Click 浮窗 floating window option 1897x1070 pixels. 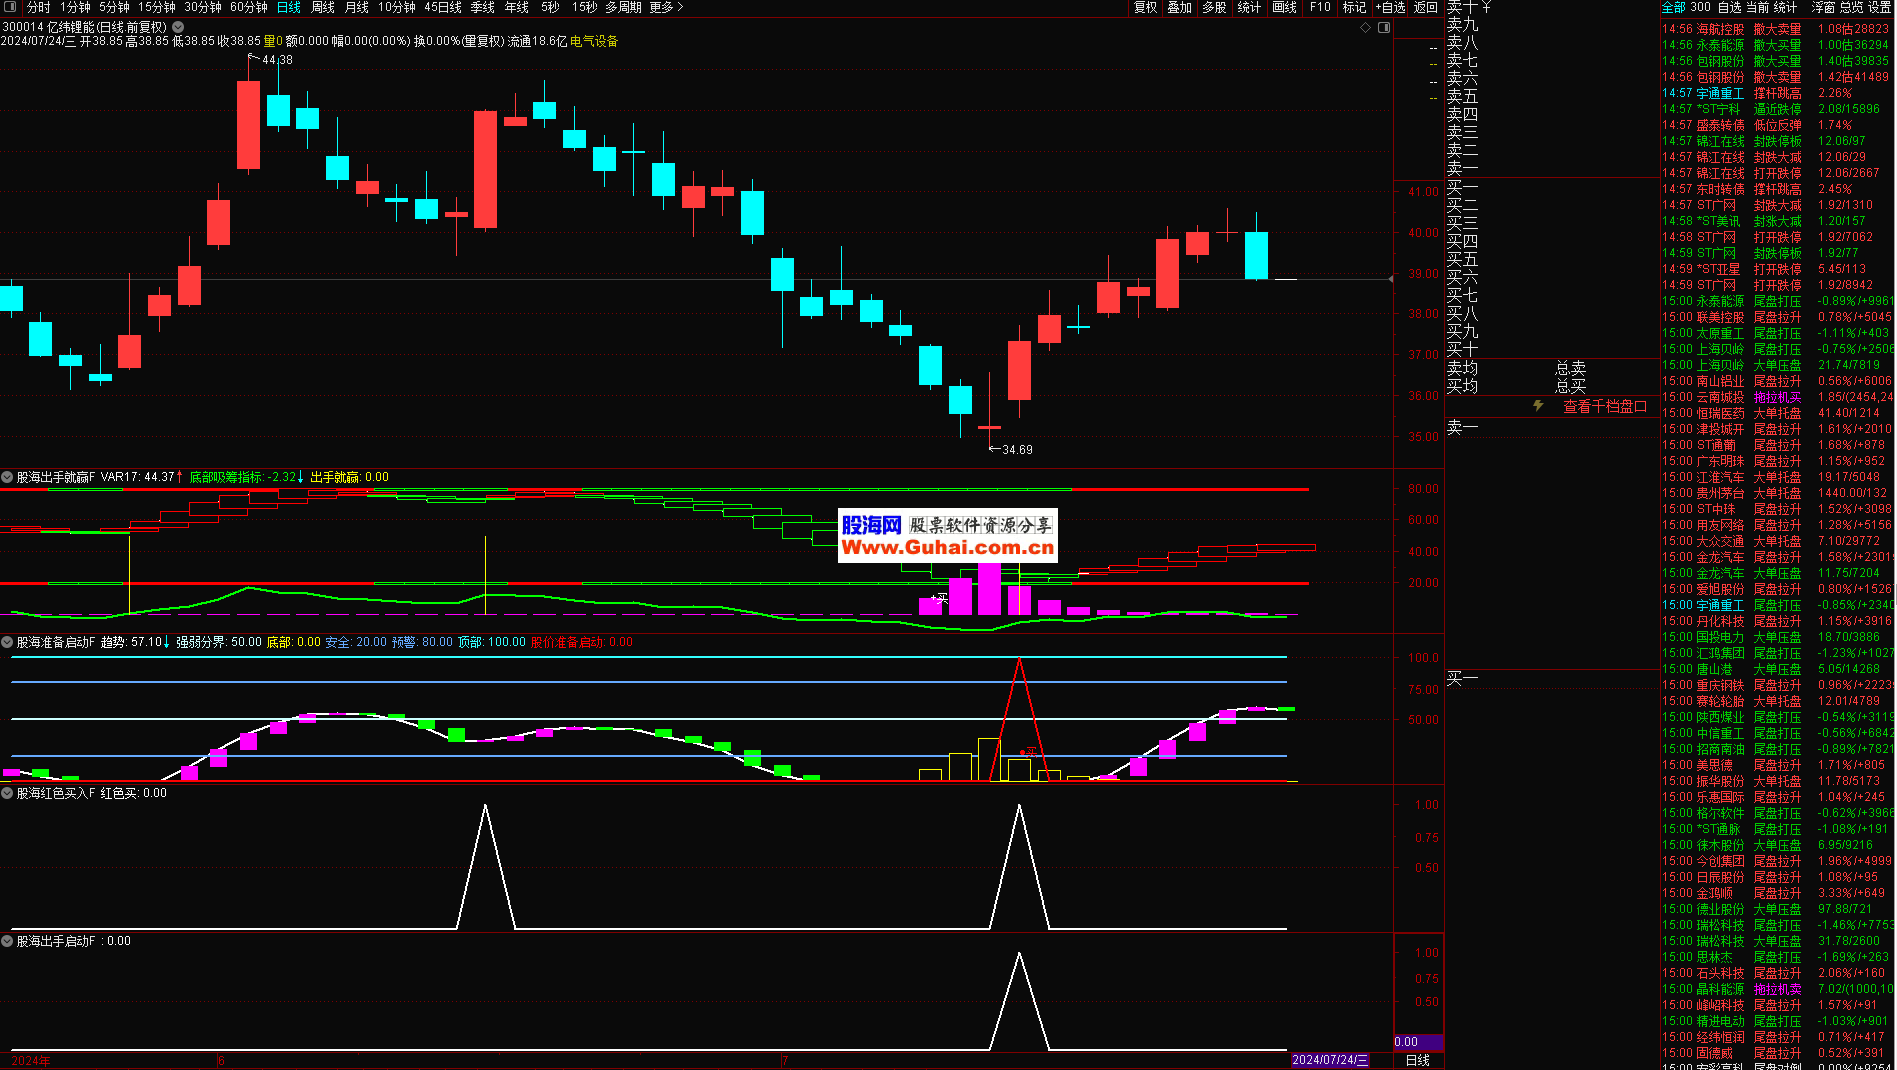1823,7
